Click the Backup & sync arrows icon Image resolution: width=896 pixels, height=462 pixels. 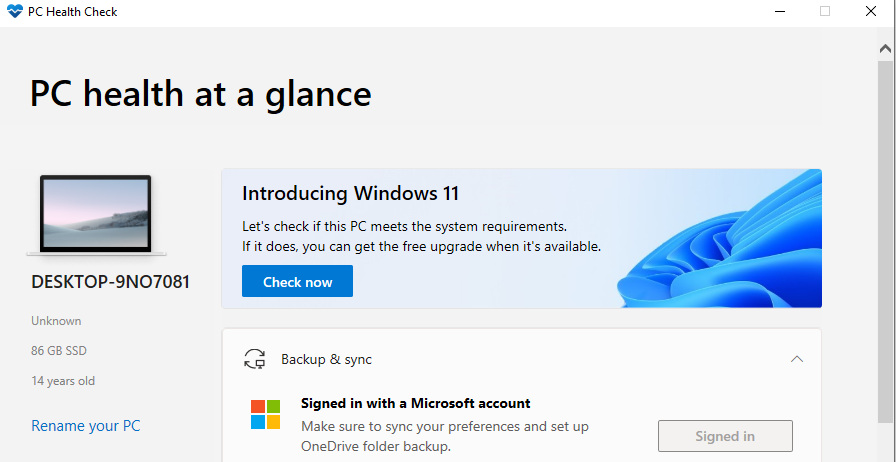pos(254,359)
